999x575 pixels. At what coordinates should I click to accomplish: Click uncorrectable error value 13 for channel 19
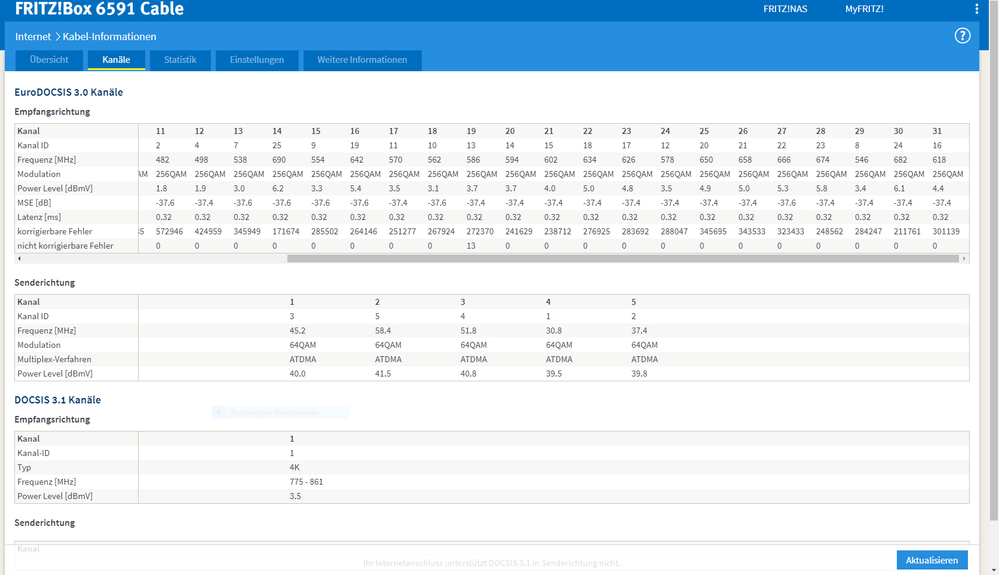click(471, 246)
